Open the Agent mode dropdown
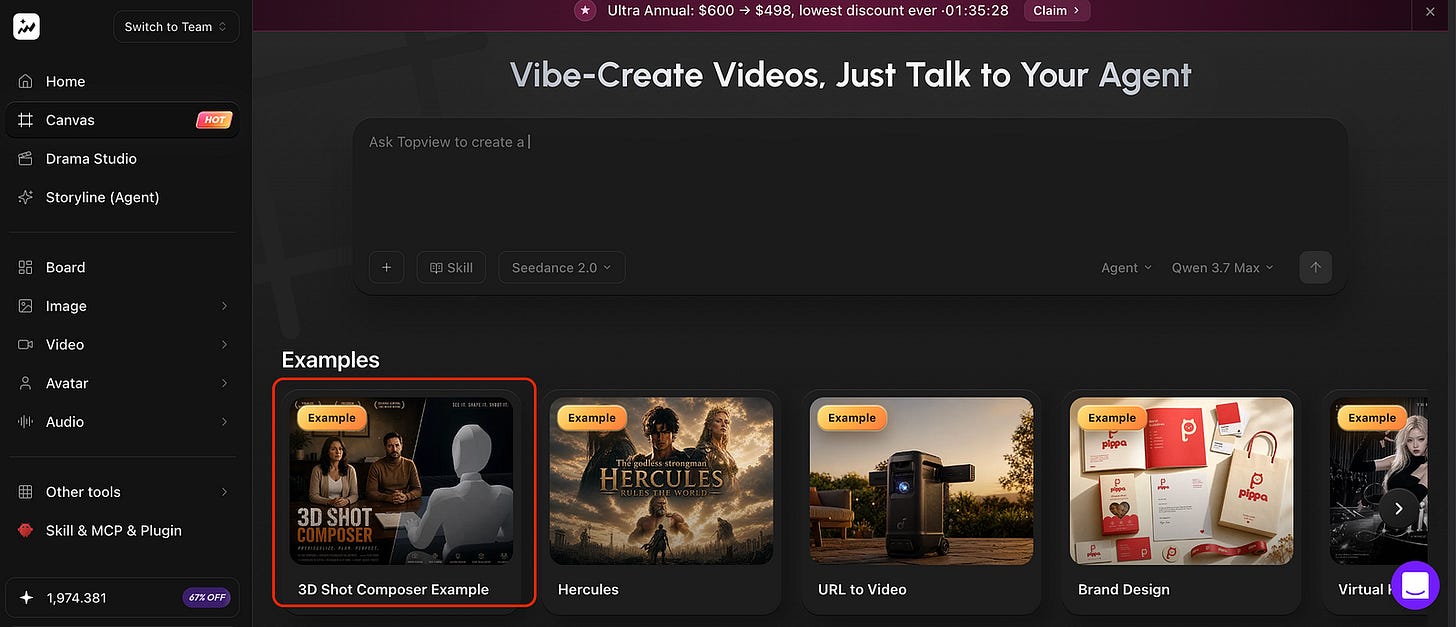 point(1127,268)
